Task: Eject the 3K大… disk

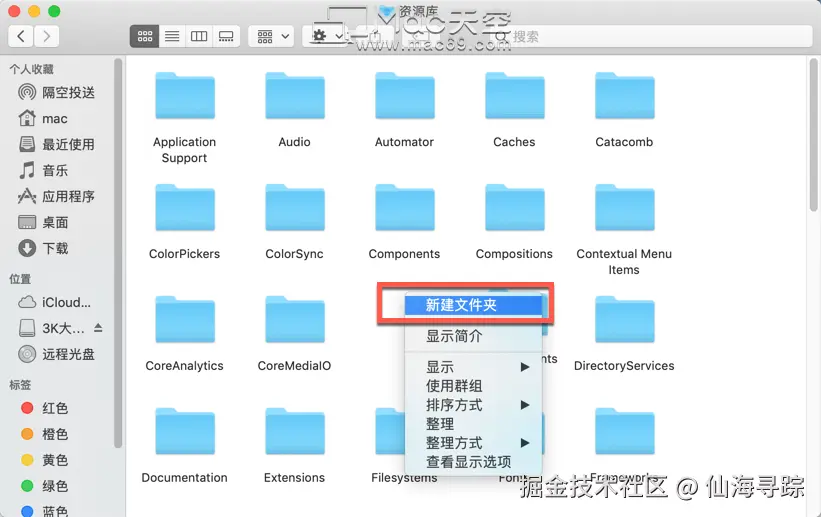Action: (x=98, y=328)
